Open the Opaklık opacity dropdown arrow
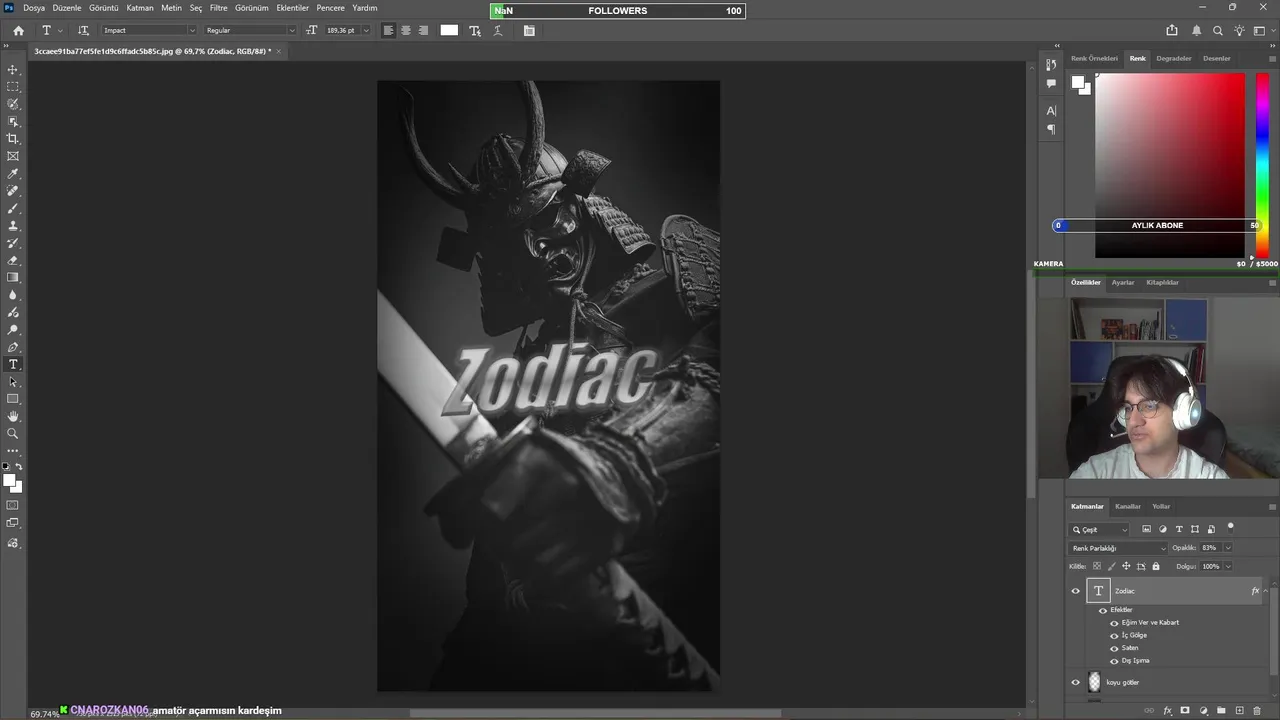This screenshot has width=1280, height=720. click(1228, 548)
